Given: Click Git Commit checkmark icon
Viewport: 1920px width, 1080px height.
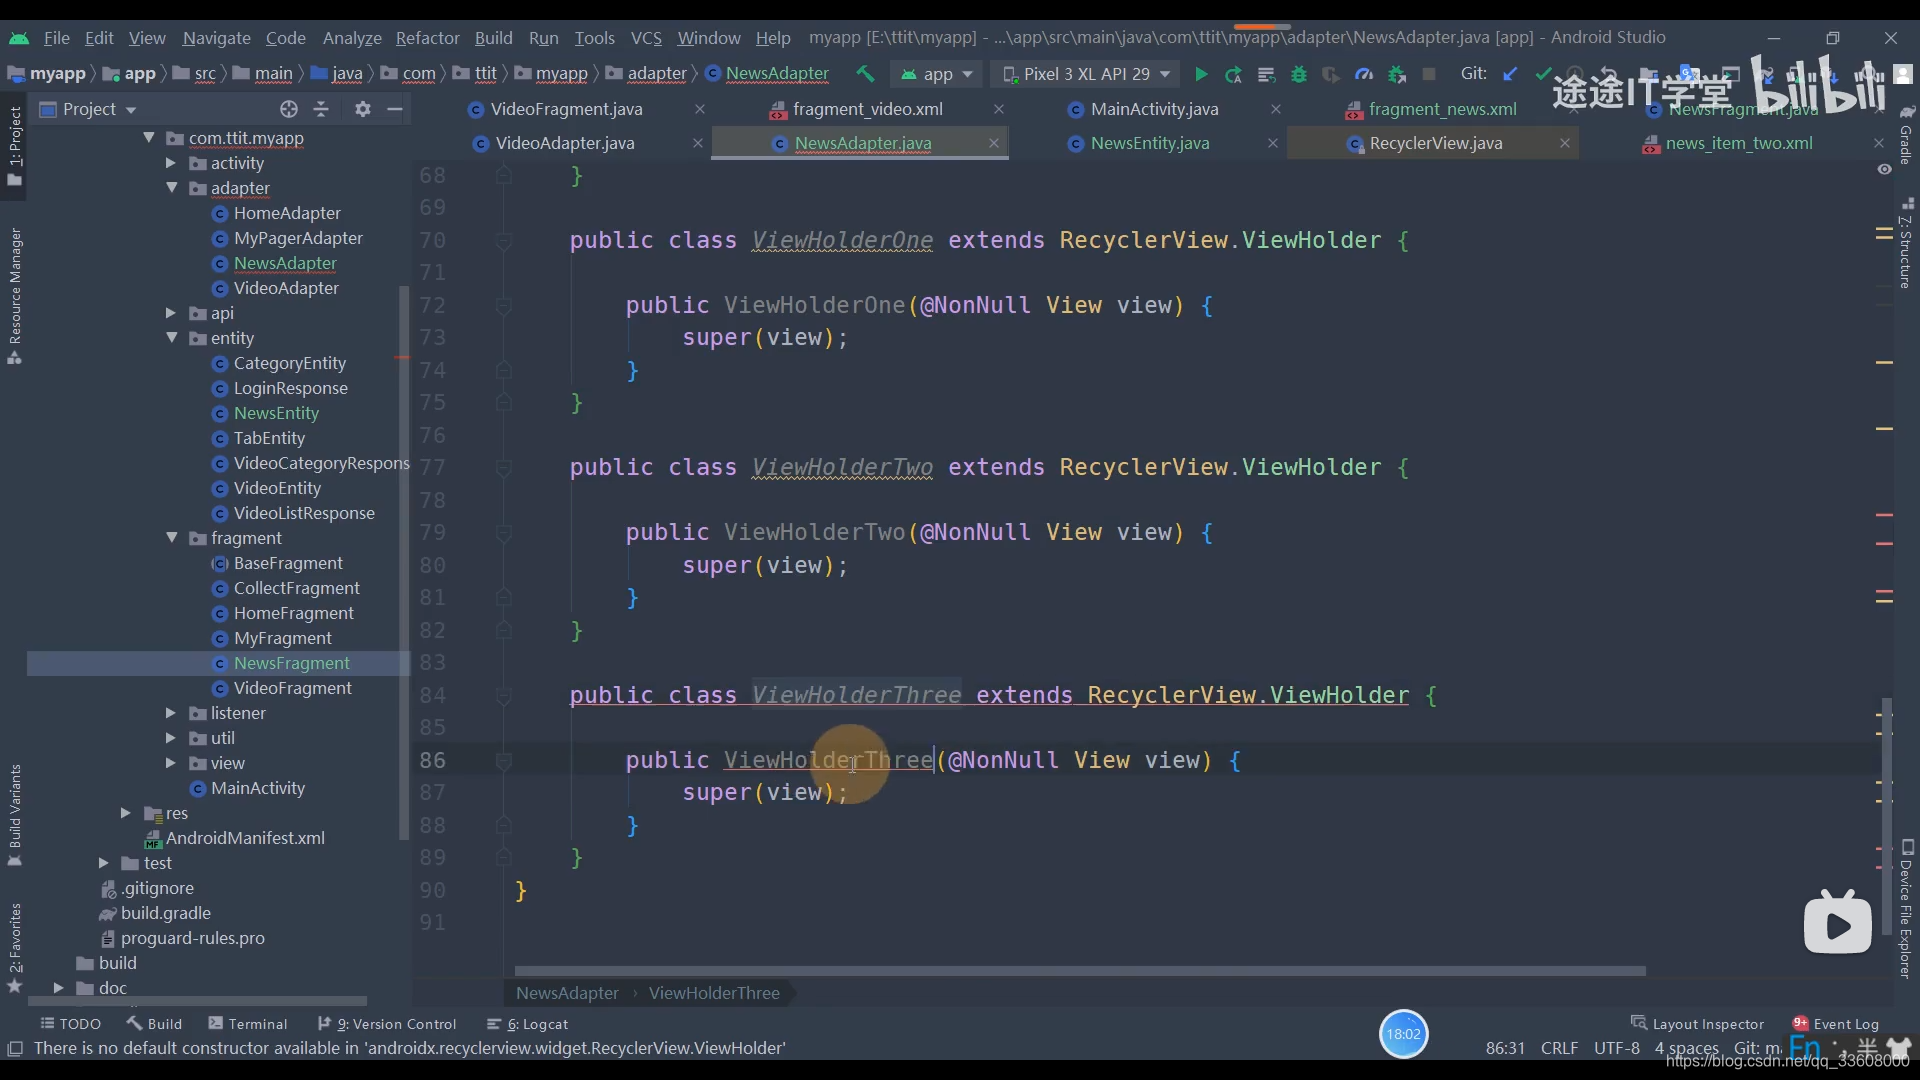Looking at the screenshot, I should (1543, 74).
